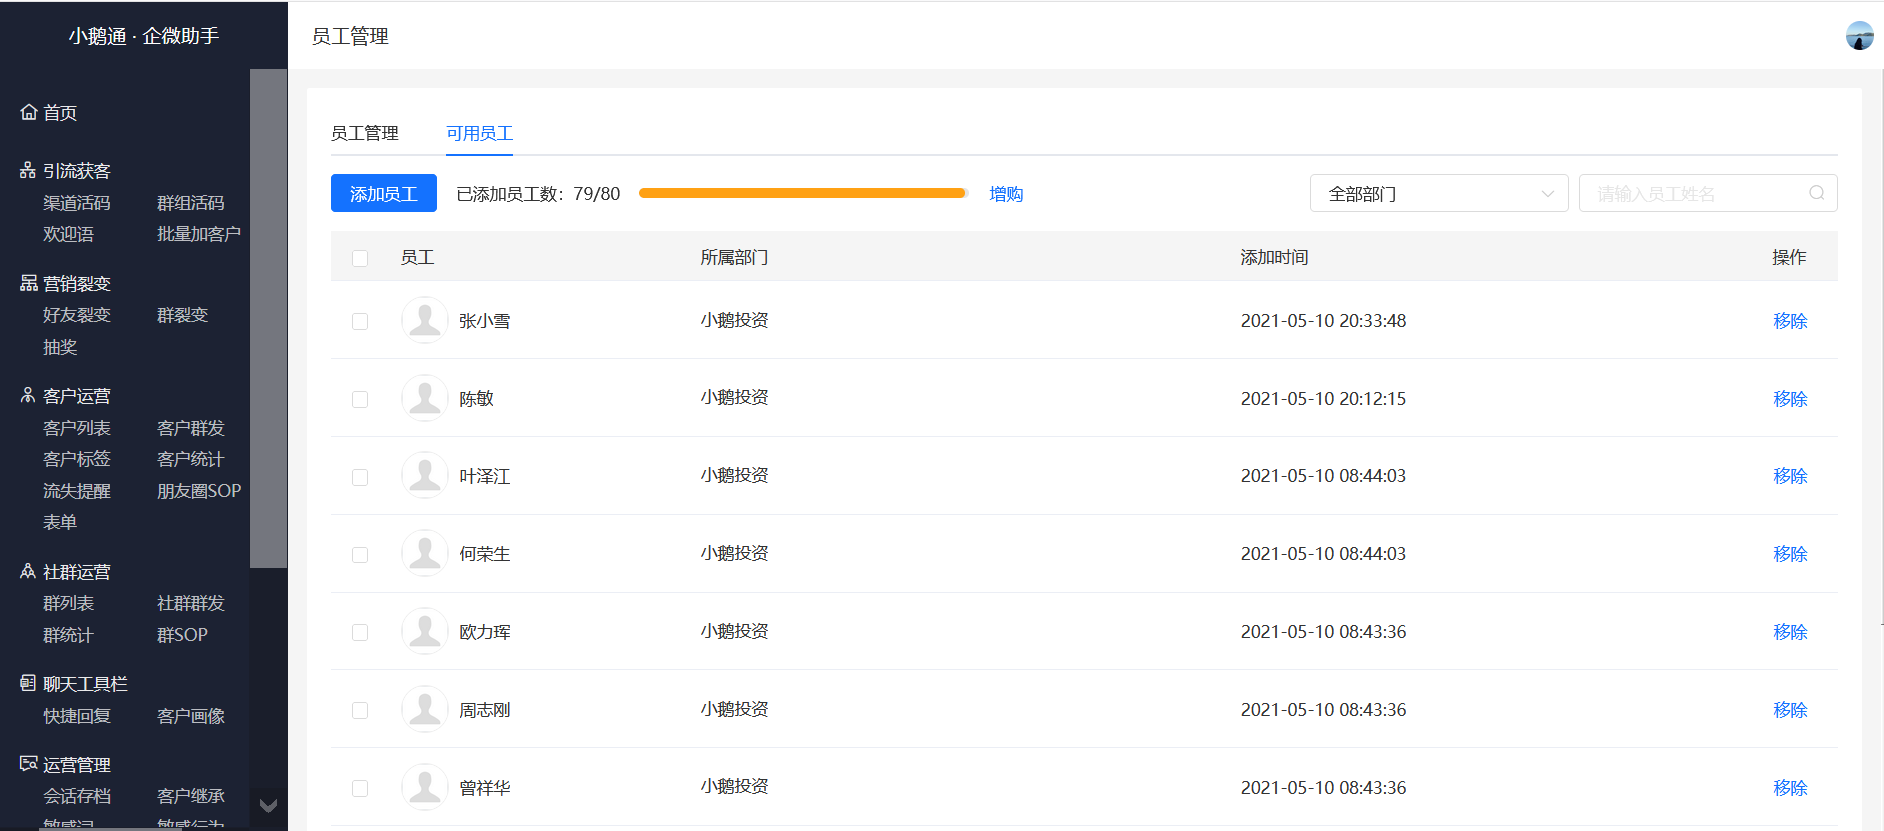
Task: Remove 曾祥华 via the 移除 link
Action: 1790,788
